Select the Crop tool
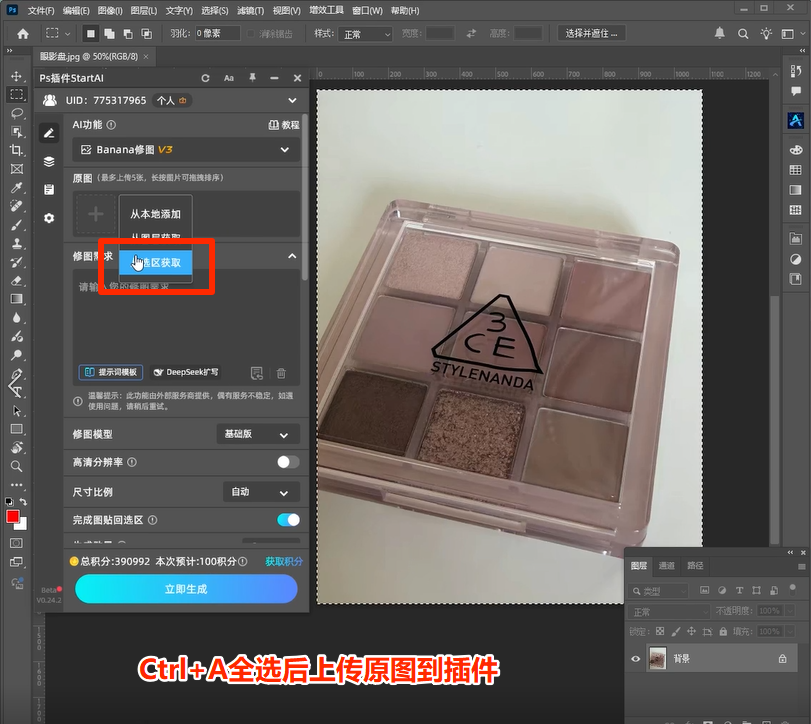811x724 pixels. pyautogui.click(x=17, y=150)
